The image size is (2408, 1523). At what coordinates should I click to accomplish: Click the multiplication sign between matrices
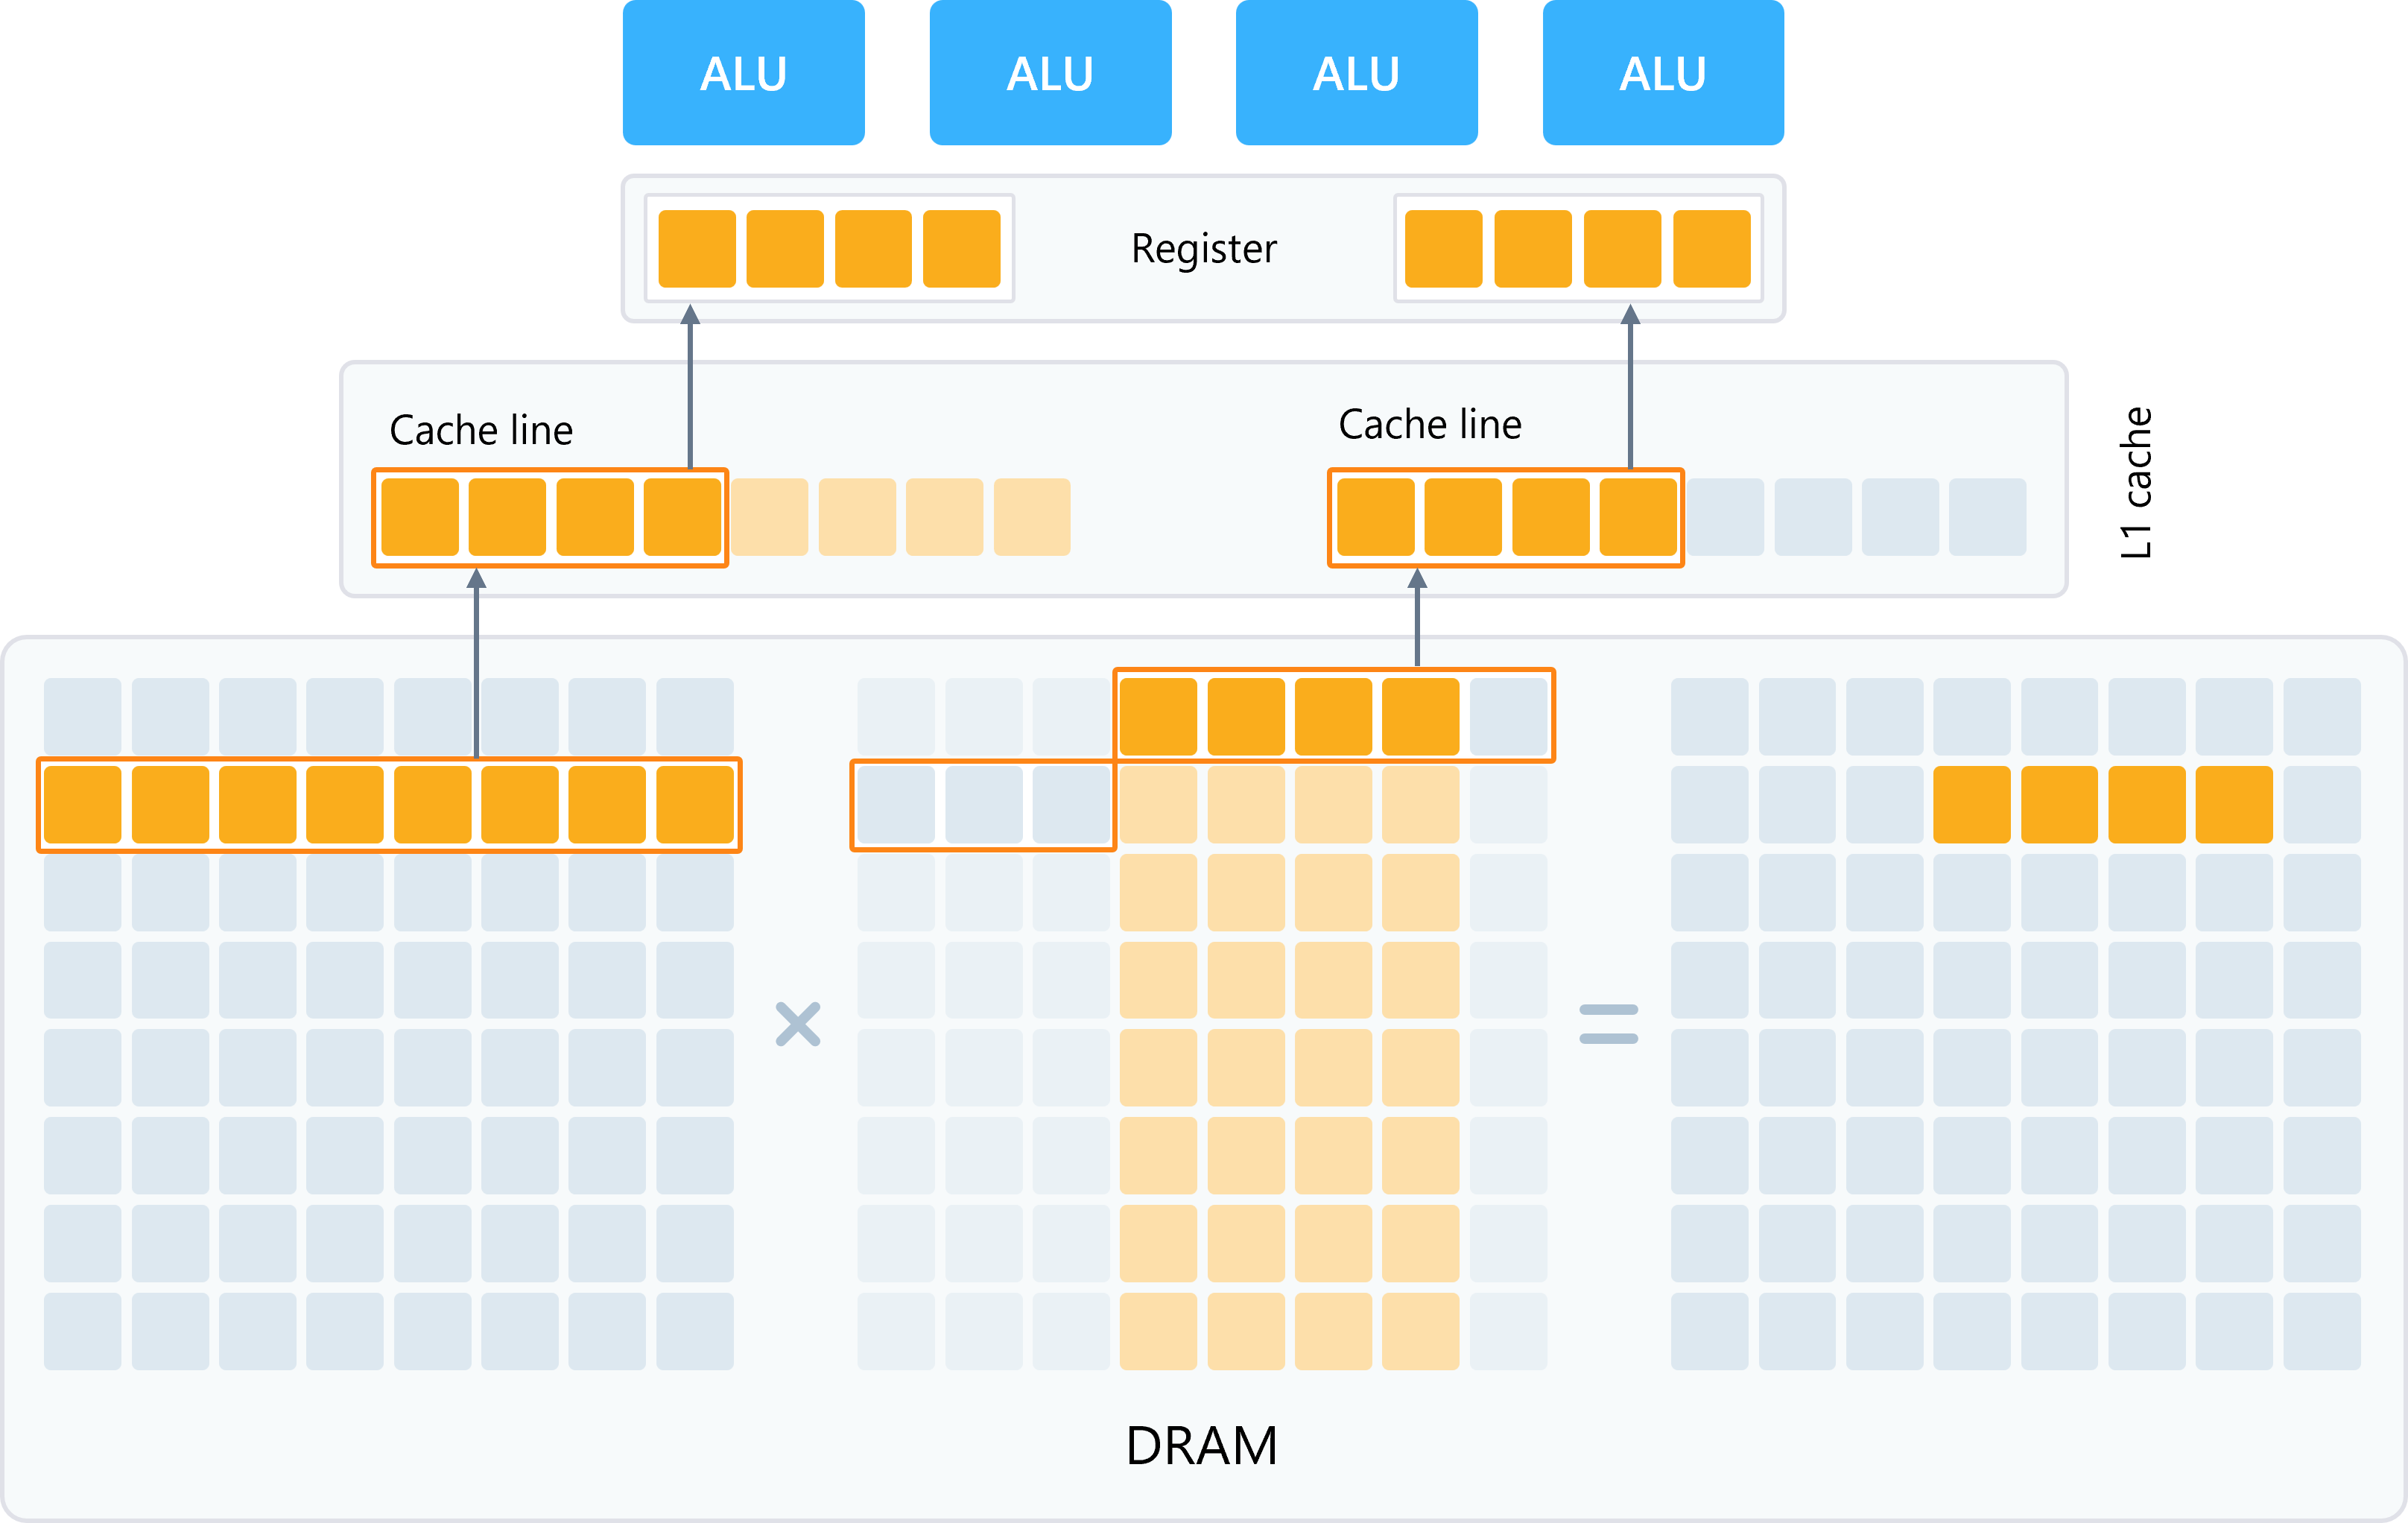[798, 1024]
